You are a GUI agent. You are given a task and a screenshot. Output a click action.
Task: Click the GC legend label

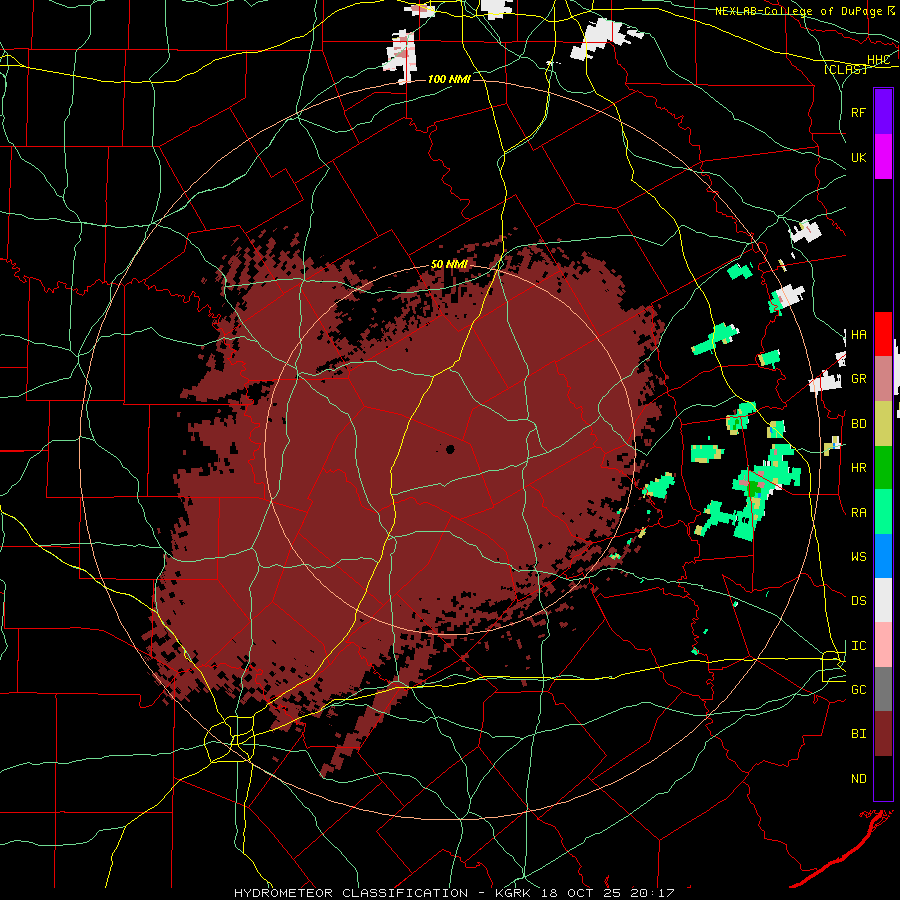pos(858,690)
